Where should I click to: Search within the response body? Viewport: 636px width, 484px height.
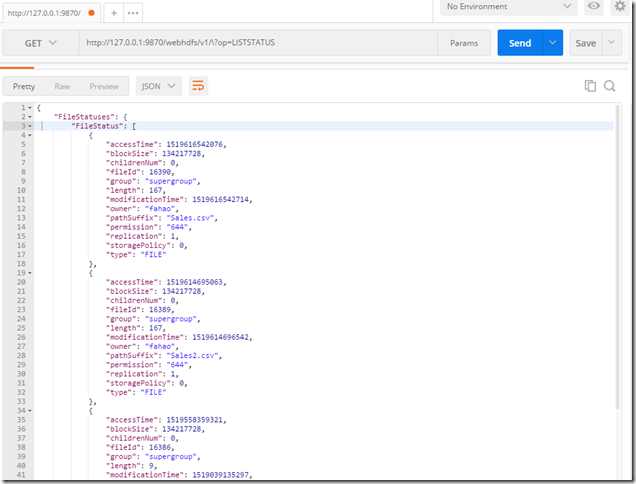coord(610,87)
